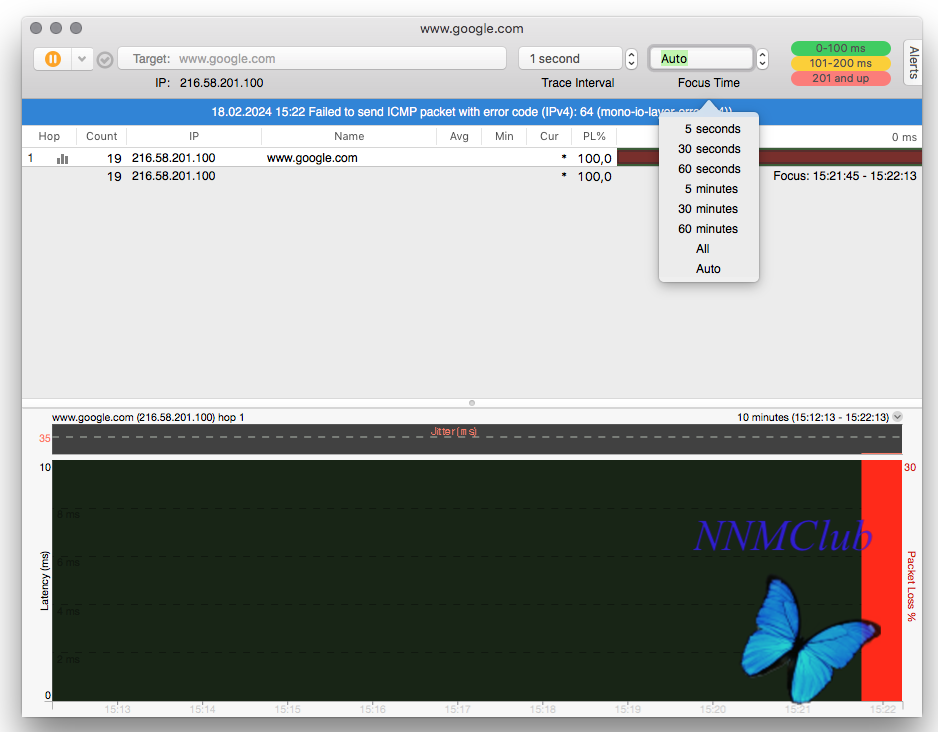Click the IP column header
The image size is (938, 732).
[194, 136]
